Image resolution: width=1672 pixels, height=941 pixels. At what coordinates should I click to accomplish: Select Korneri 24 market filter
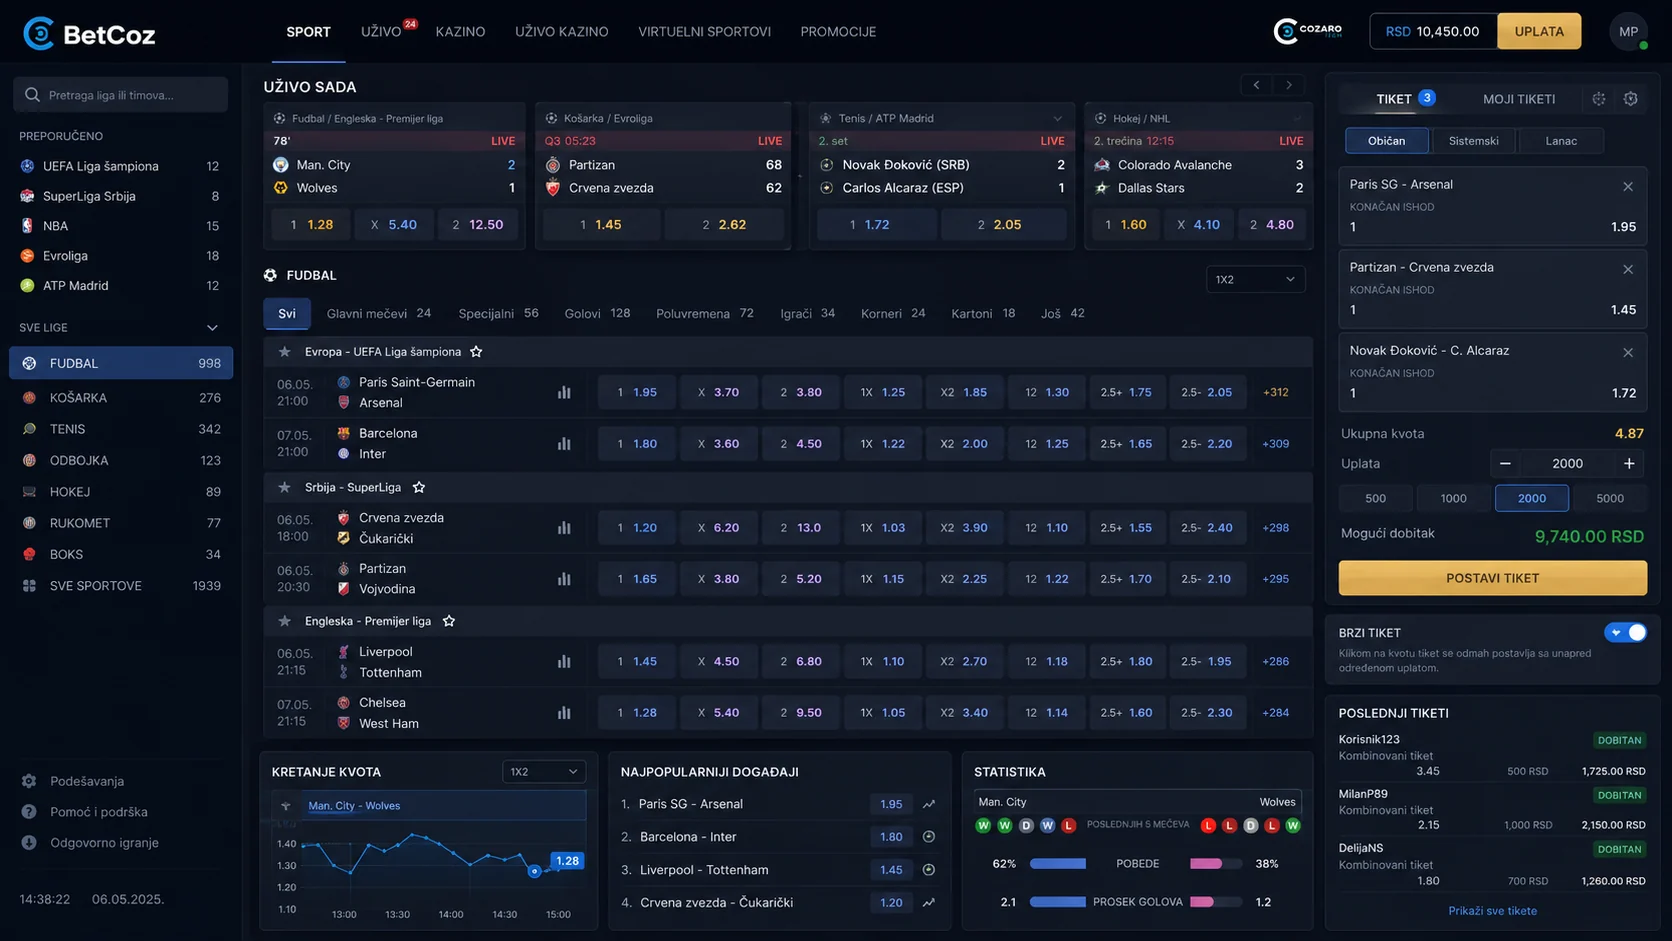(893, 313)
